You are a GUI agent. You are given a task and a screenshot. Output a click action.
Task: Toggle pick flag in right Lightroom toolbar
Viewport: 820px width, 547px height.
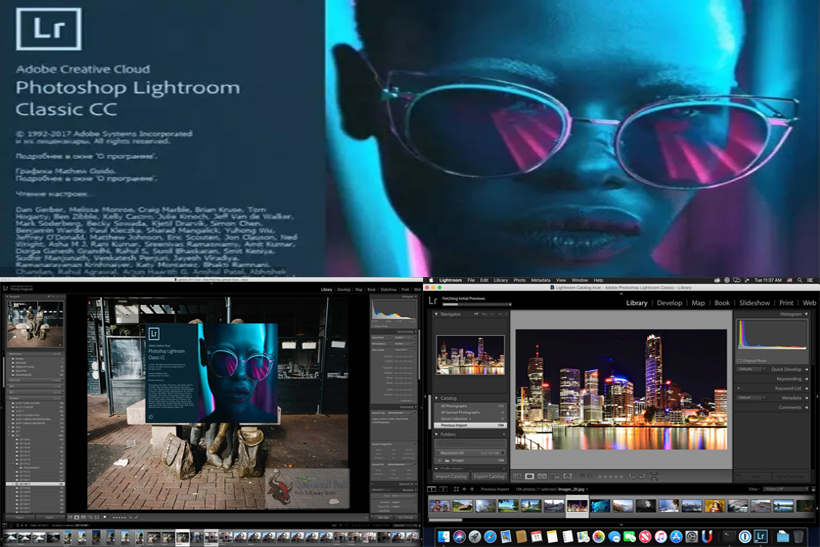point(583,476)
